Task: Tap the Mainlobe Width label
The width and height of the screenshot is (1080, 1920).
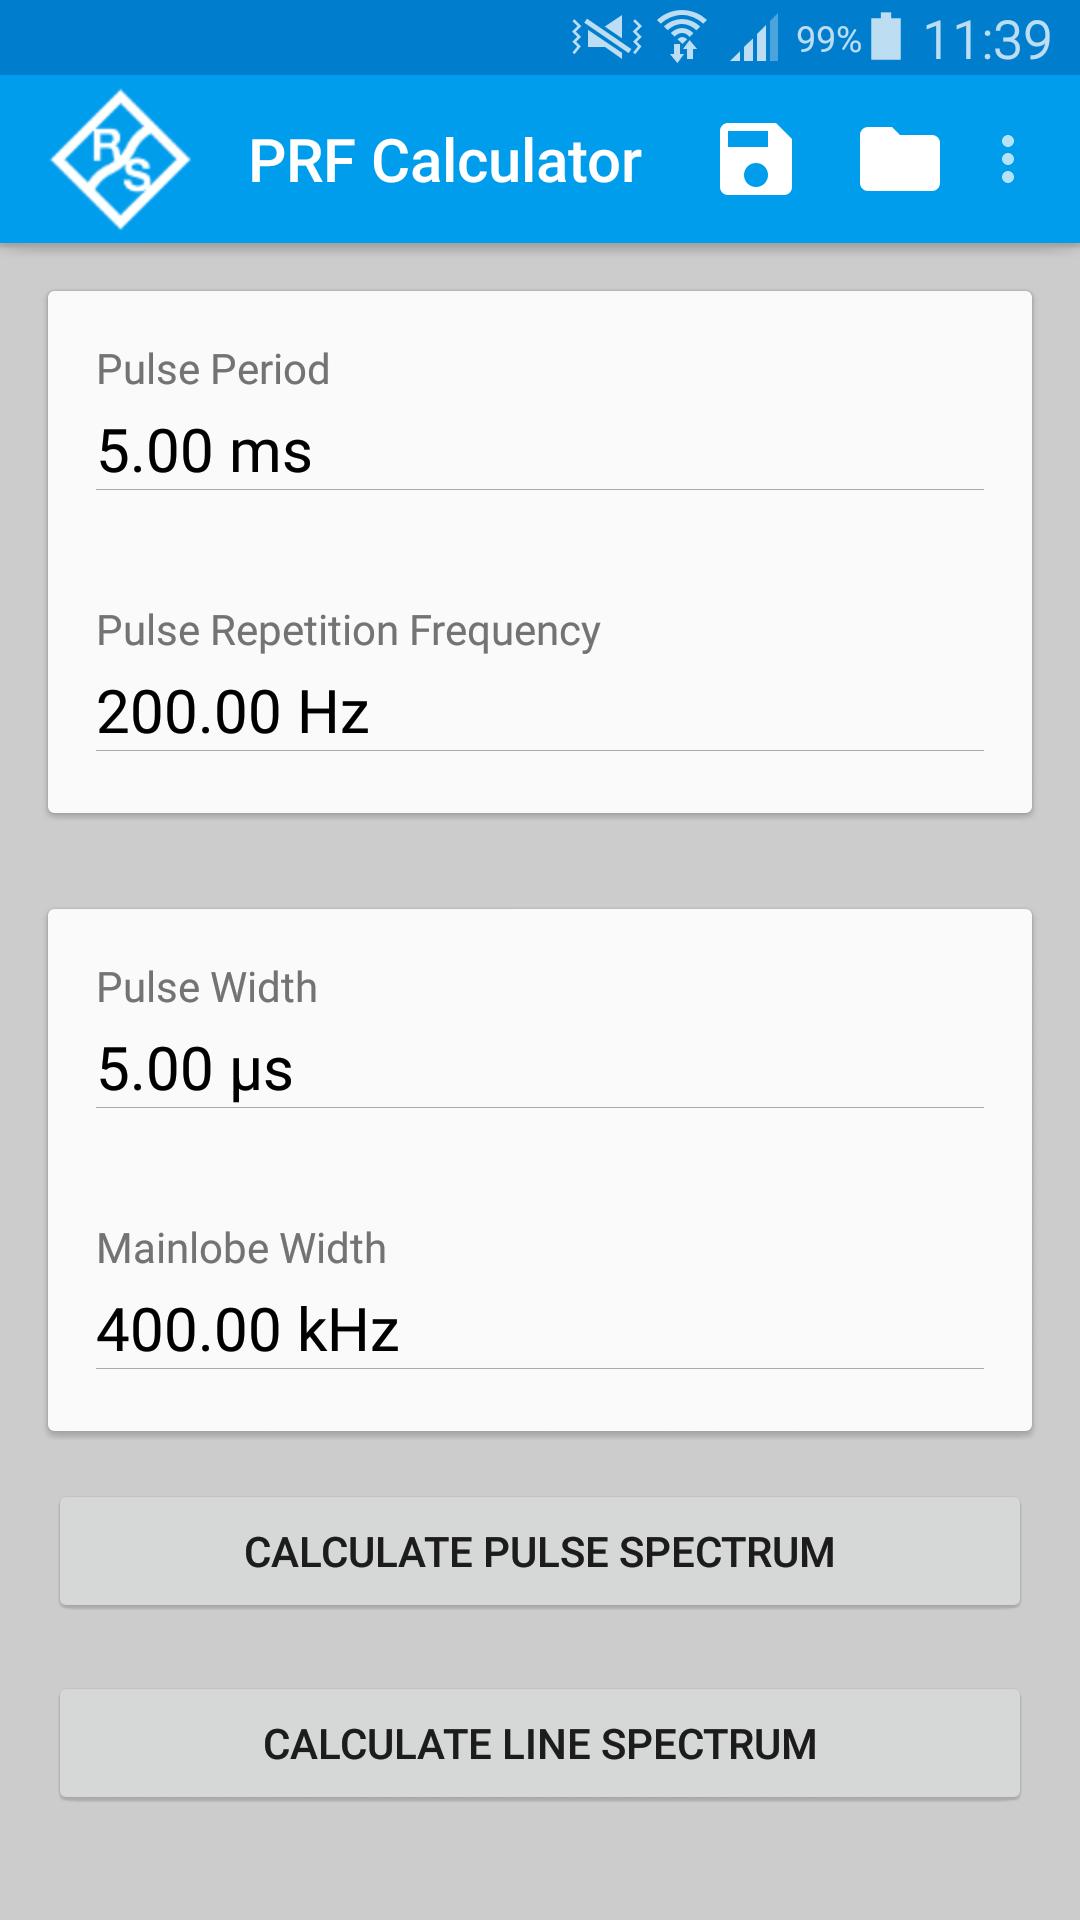Action: click(241, 1249)
